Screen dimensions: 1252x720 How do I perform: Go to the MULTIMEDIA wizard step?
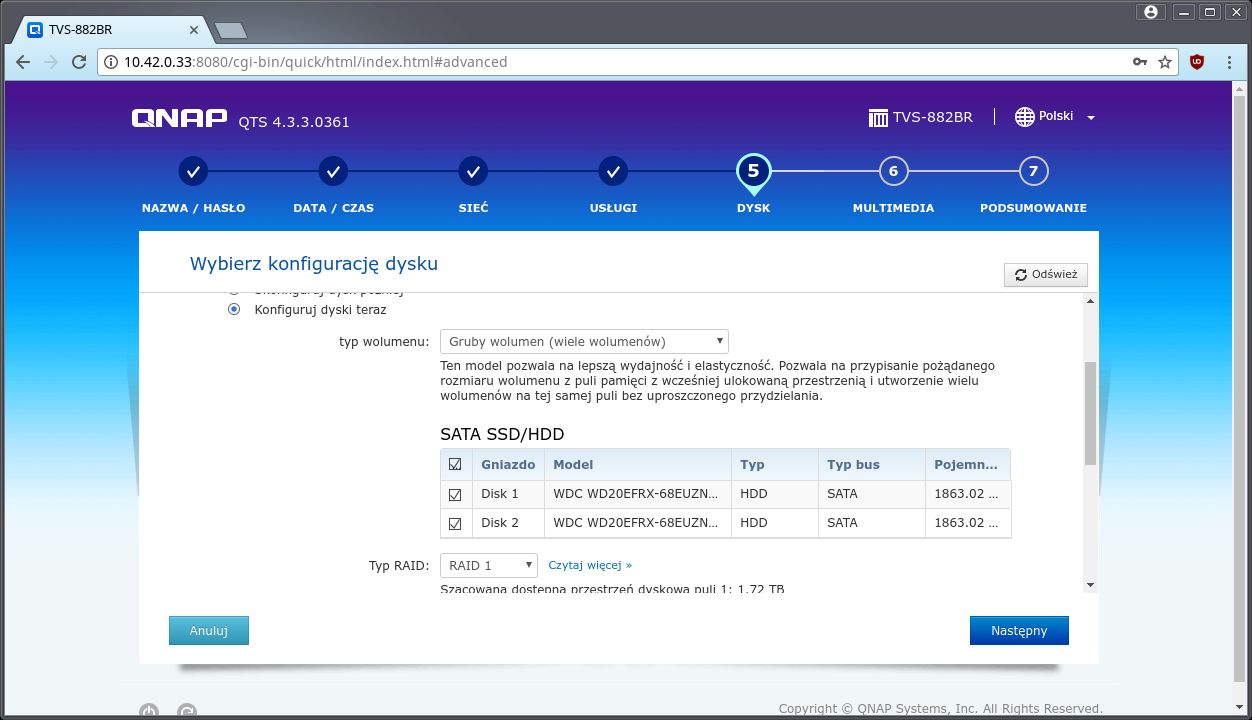pyautogui.click(x=893, y=171)
